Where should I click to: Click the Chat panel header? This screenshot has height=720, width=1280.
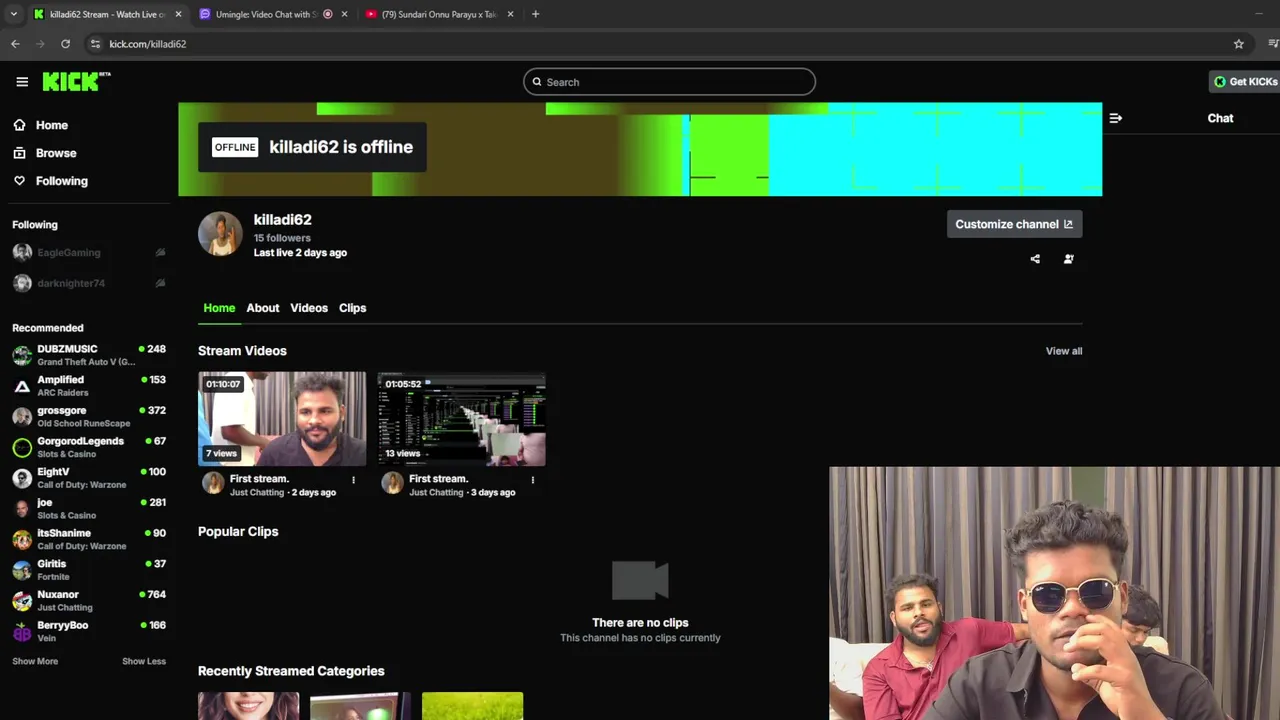coord(1220,118)
